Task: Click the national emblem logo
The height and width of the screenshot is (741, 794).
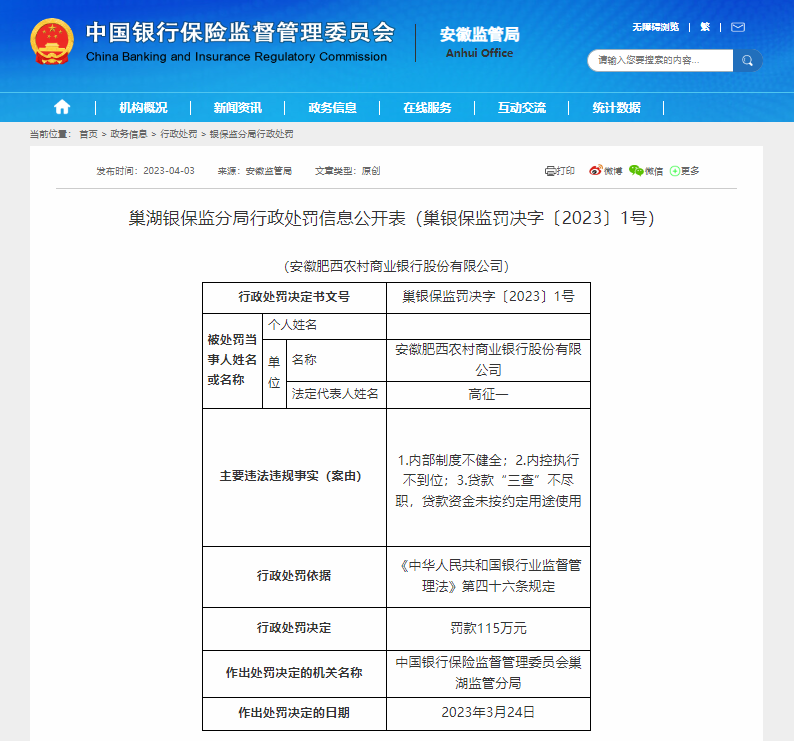Action: [x=52, y=42]
